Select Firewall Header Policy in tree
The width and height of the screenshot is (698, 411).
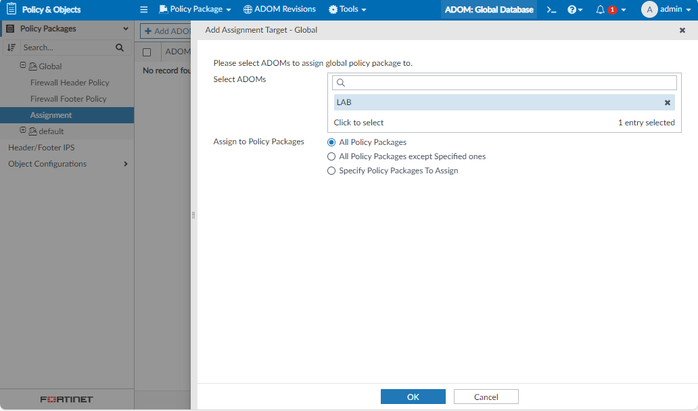70,83
